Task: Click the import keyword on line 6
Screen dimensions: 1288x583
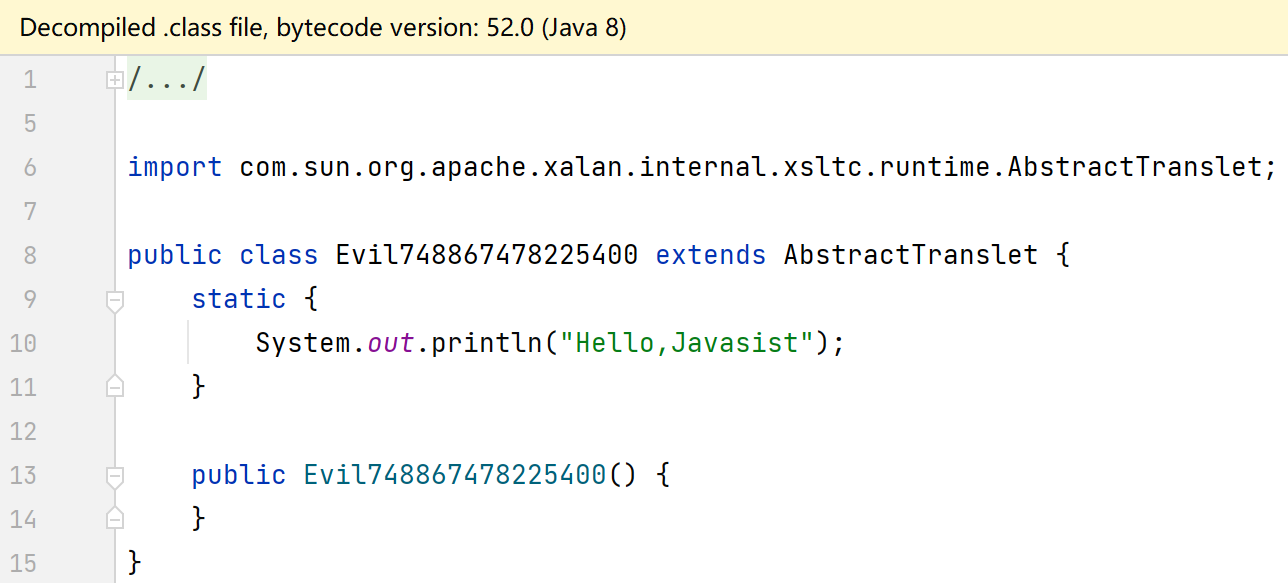Action: (175, 167)
